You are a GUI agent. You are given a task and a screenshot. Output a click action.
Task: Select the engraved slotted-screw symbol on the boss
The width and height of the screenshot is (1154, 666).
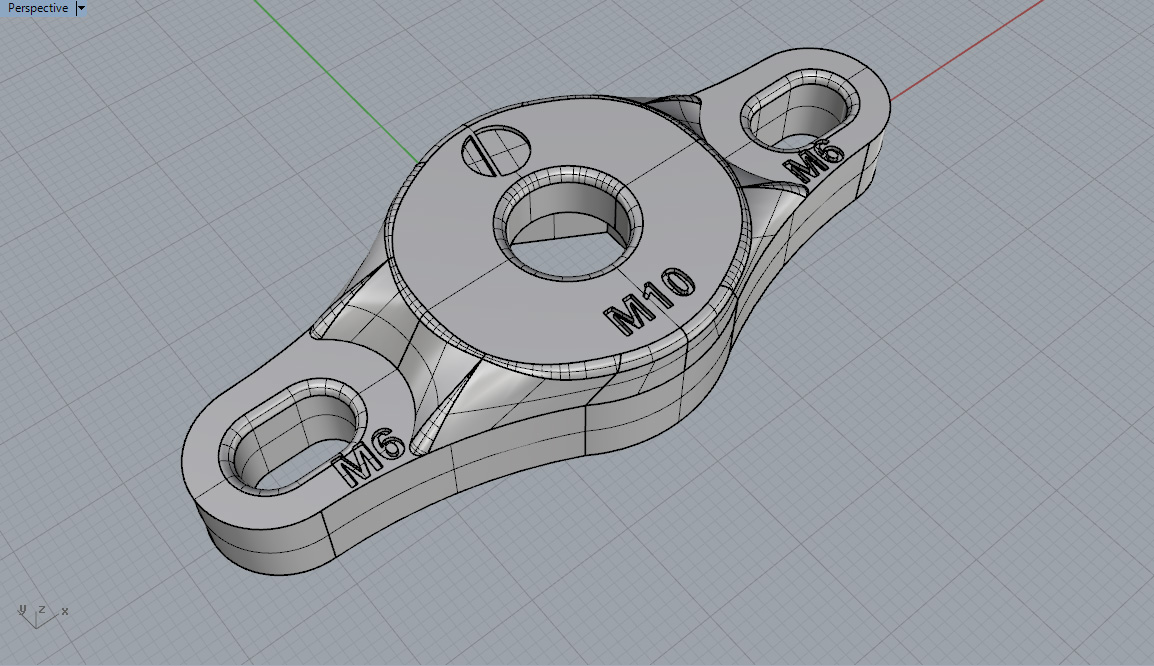point(493,150)
